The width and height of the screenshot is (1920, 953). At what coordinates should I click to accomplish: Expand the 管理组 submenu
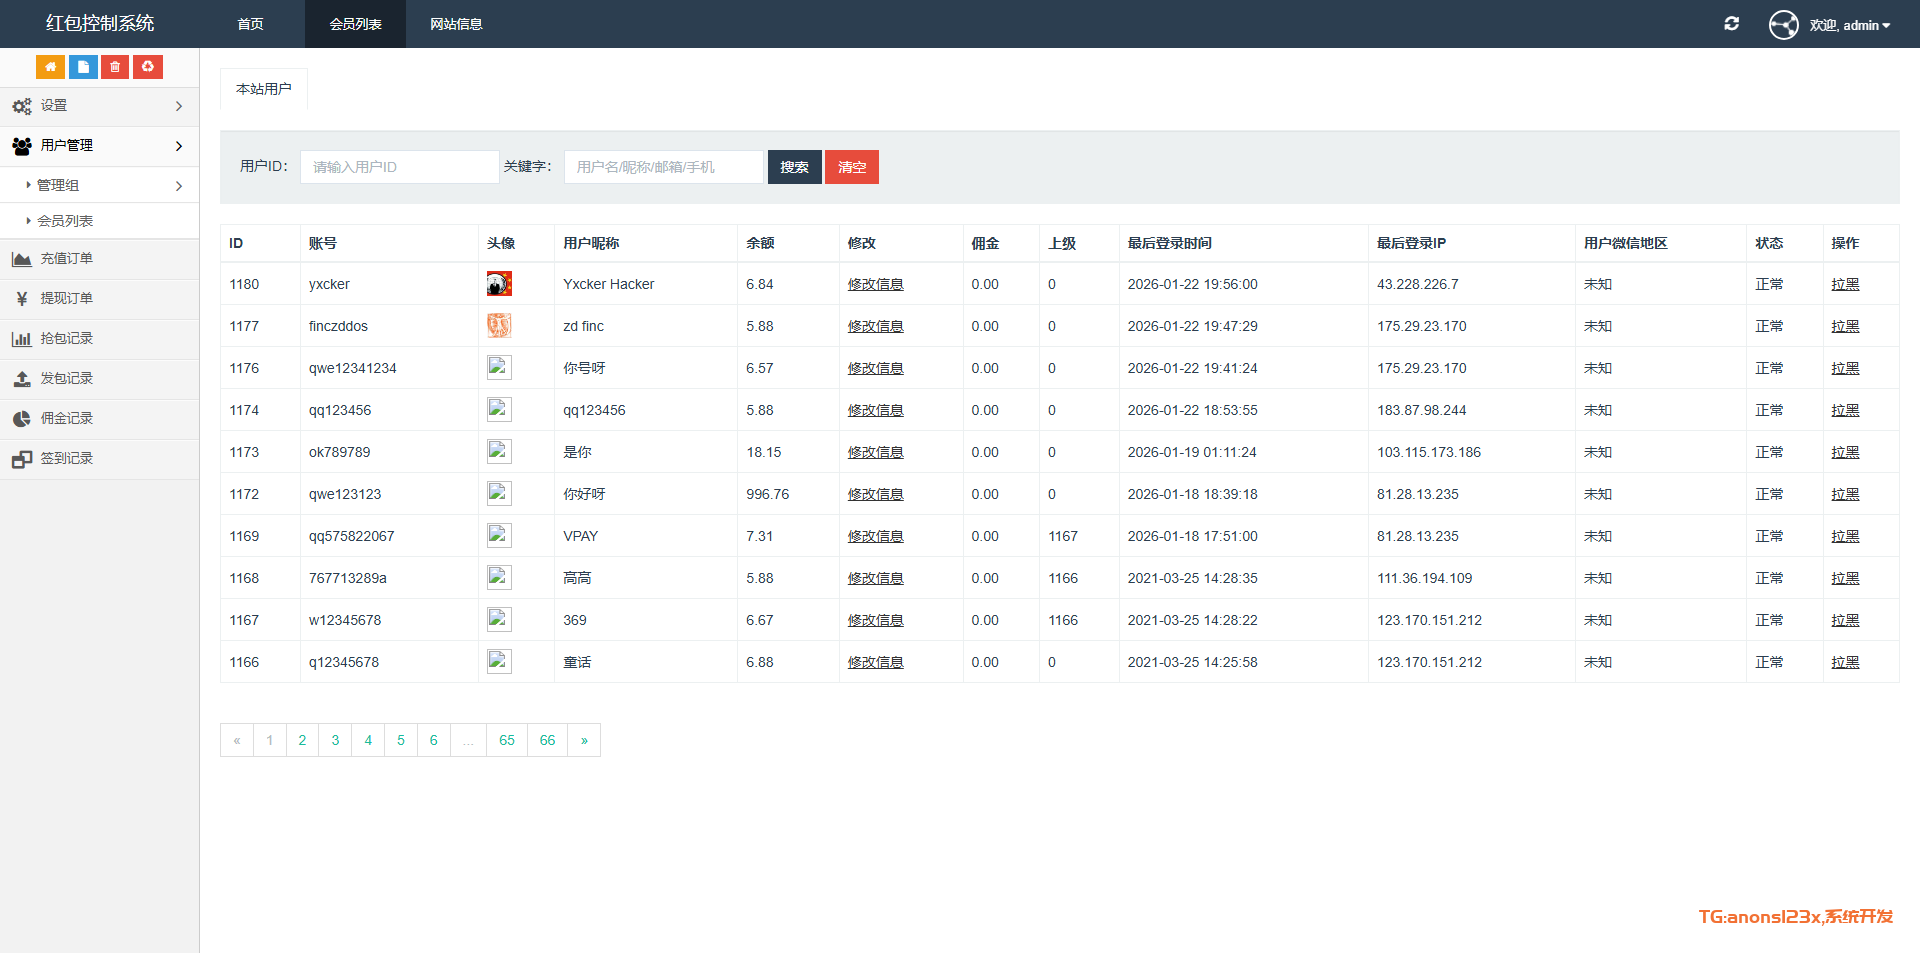(99, 186)
